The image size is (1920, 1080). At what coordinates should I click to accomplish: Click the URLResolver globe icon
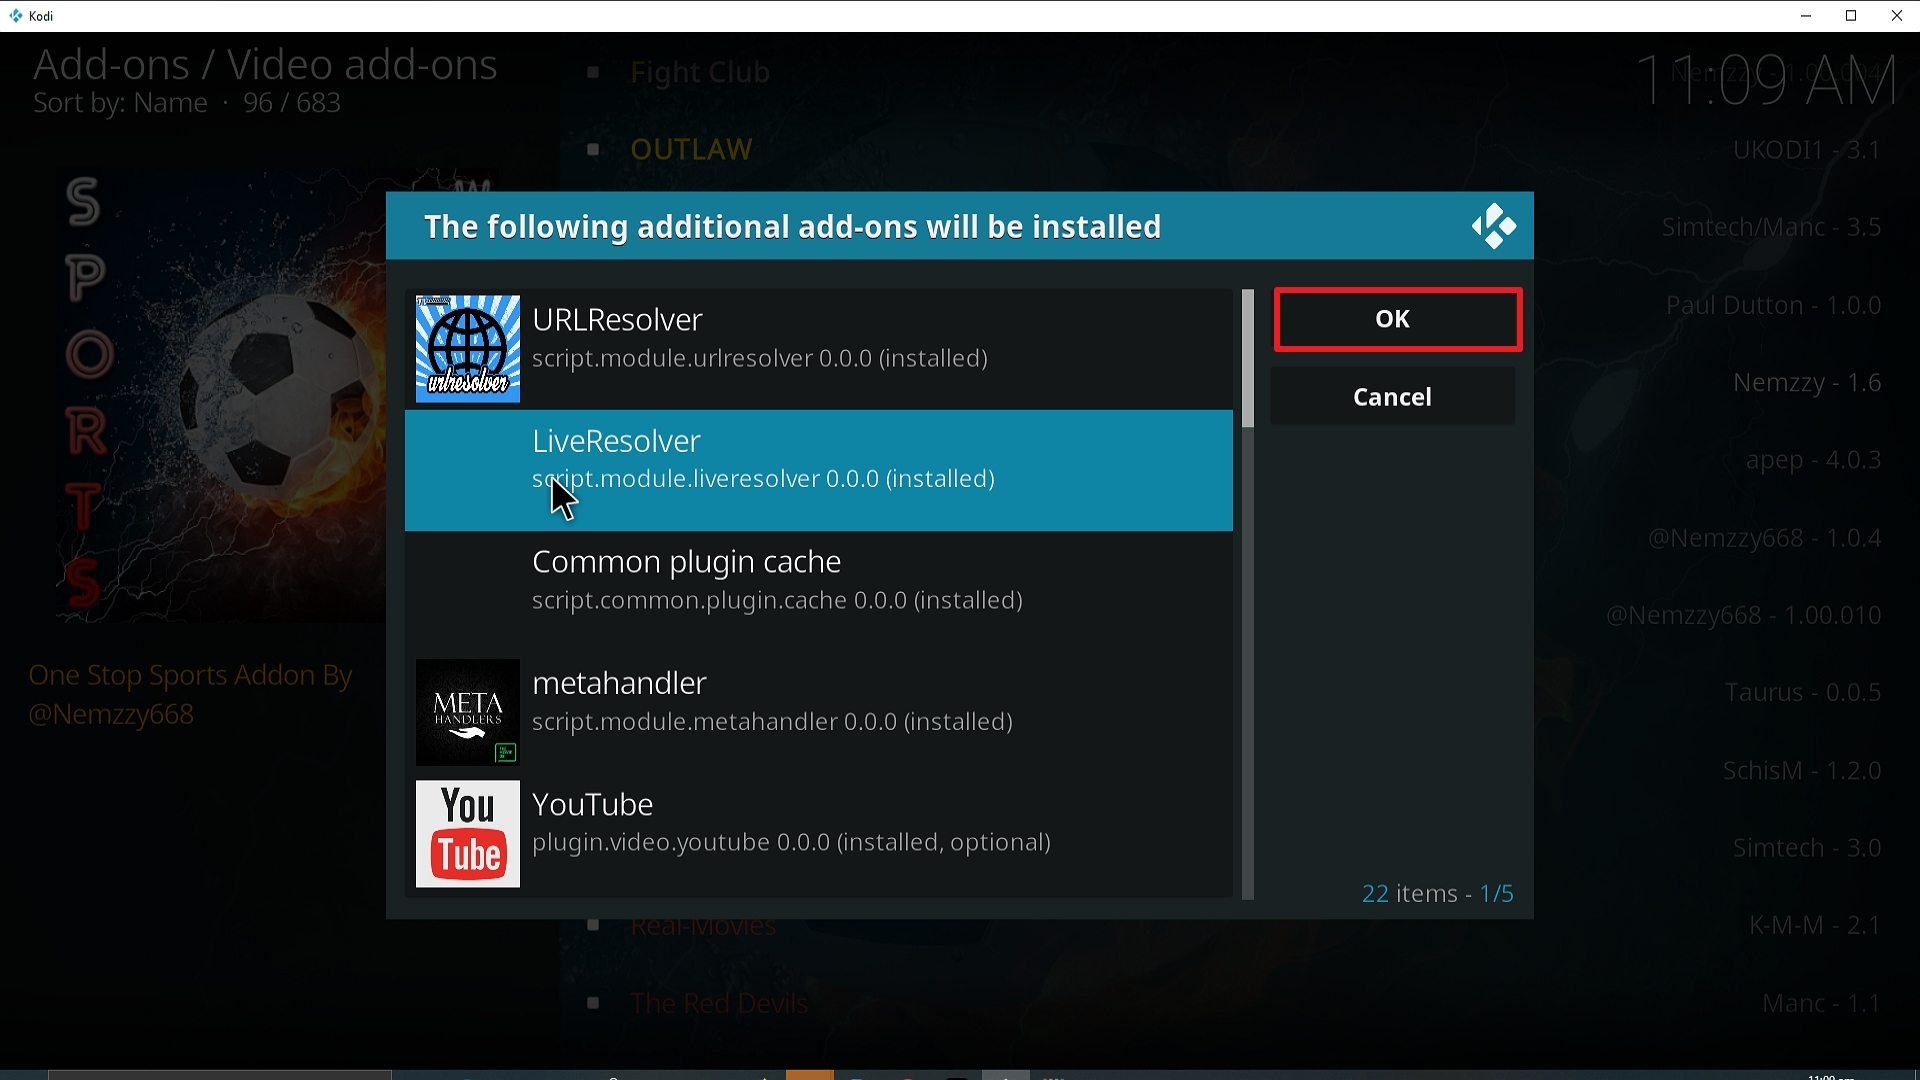[467, 349]
